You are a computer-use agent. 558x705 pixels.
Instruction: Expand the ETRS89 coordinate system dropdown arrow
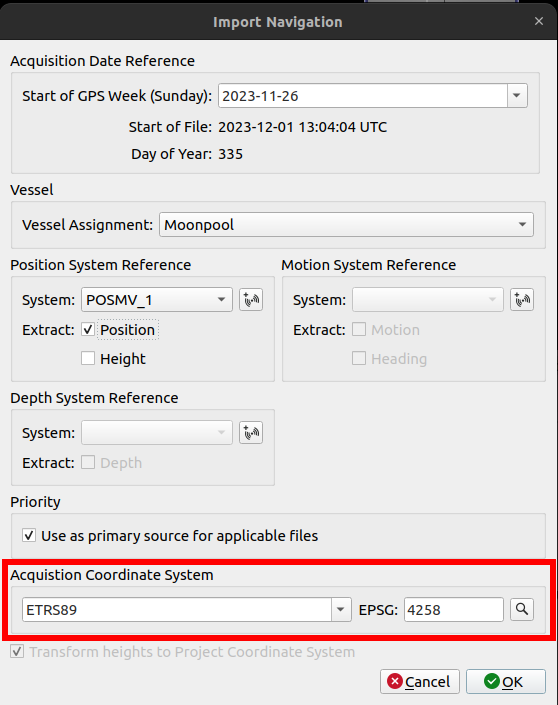[341, 610]
